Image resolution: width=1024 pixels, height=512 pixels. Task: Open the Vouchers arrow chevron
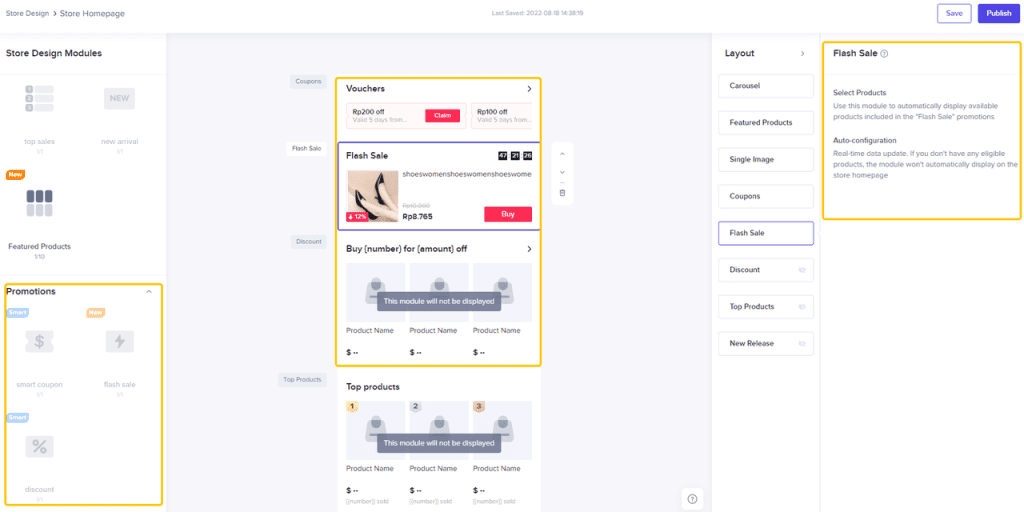(x=529, y=88)
